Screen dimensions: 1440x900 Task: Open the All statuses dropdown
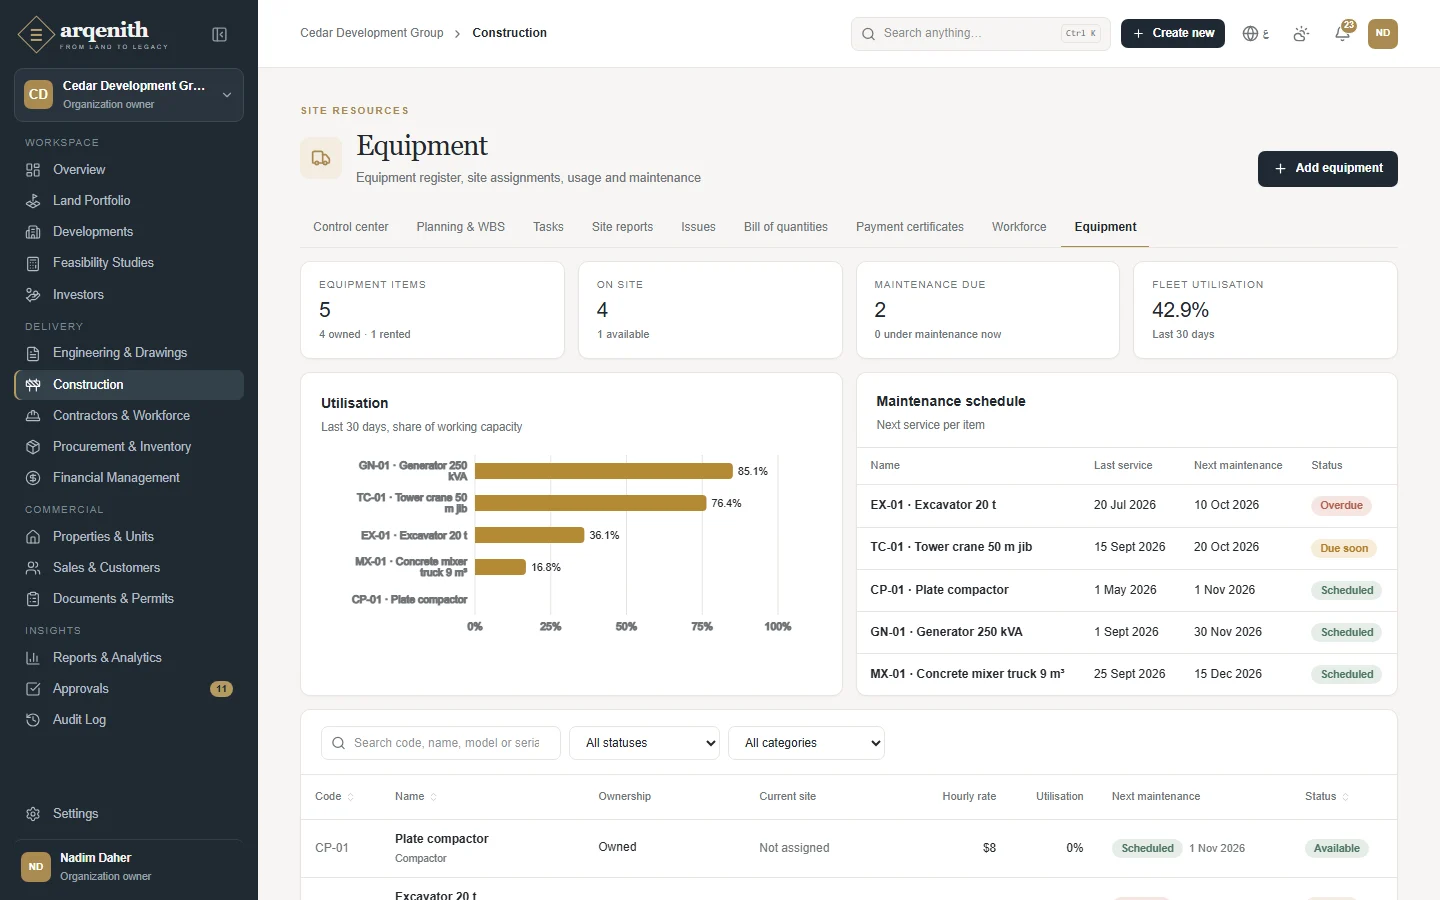pyautogui.click(x=644, y=743)
